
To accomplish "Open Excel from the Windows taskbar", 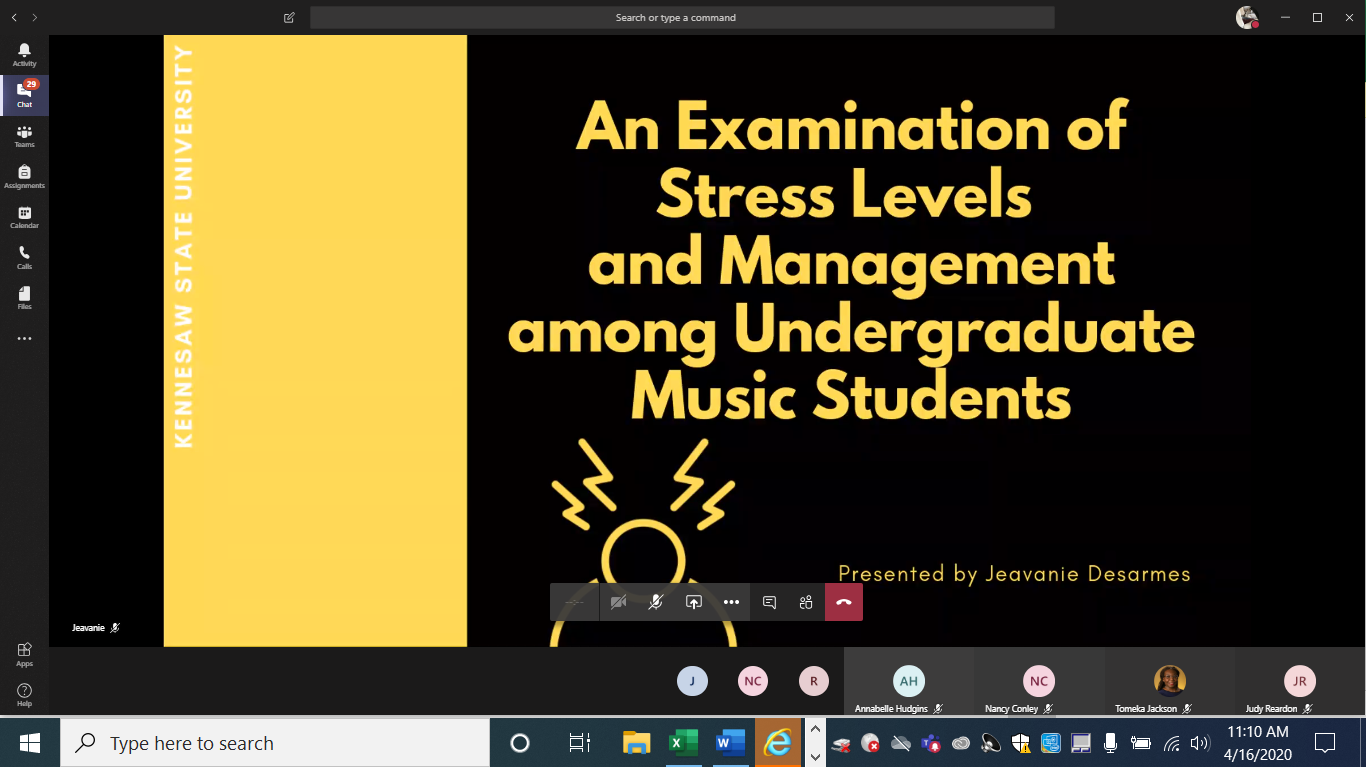I will coord(683,743).
